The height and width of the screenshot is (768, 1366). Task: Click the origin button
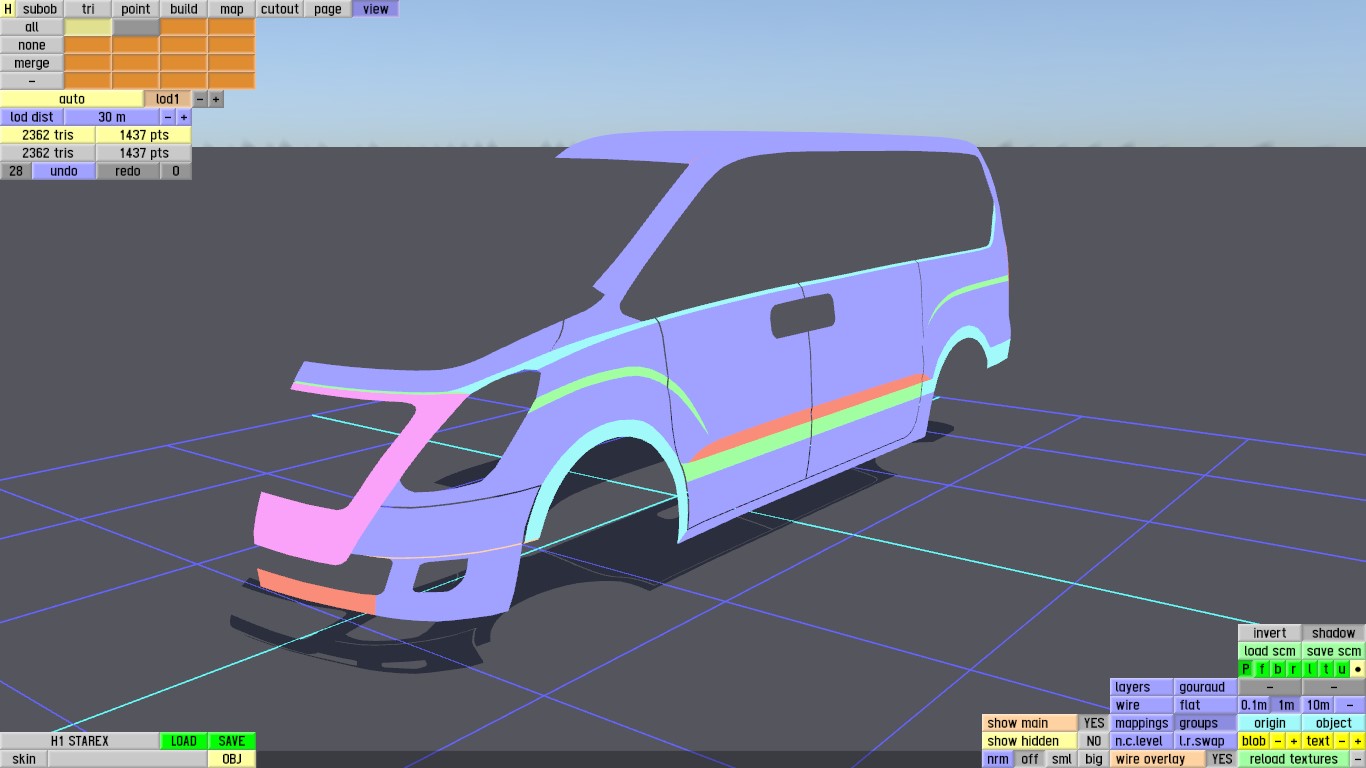pyautogui.click(x=1270, y=723)
